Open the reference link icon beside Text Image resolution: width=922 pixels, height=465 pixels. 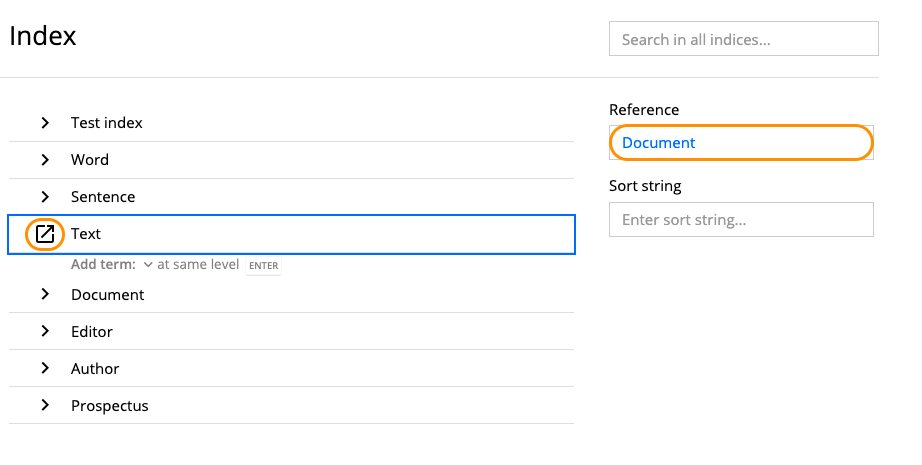coord(45,234)
